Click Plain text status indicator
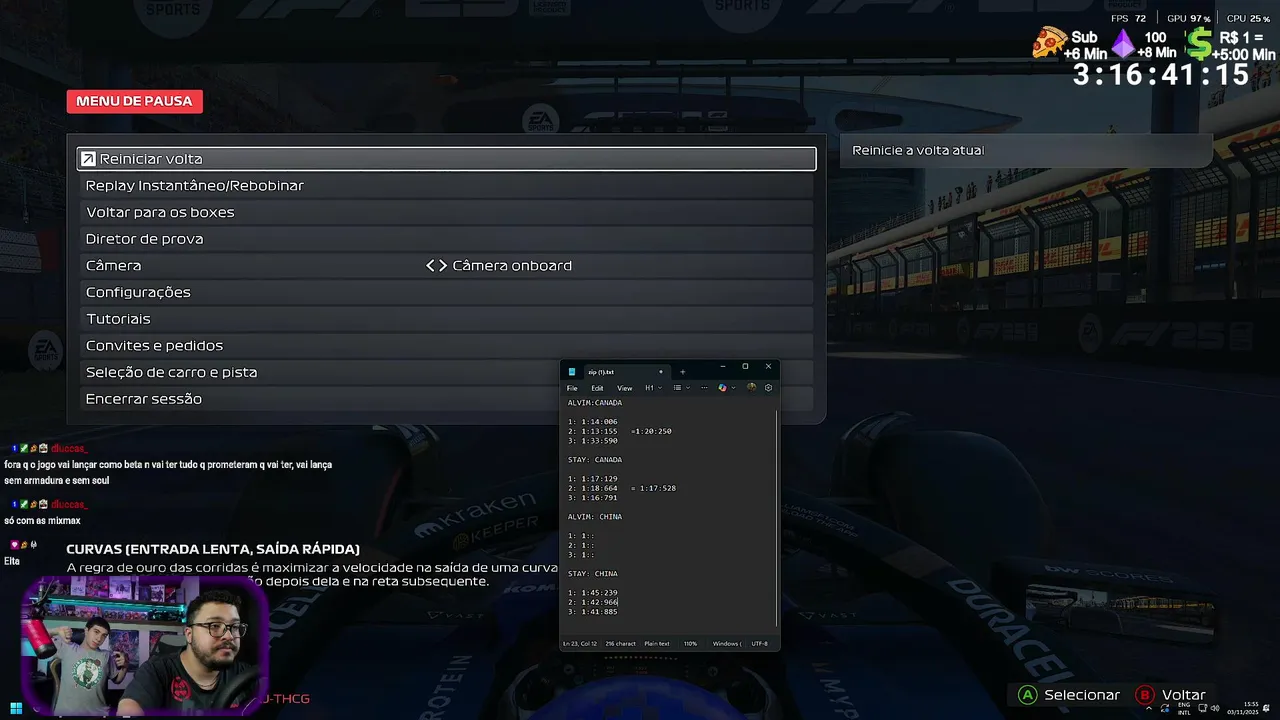1280x720 pixels. [657, 643]
